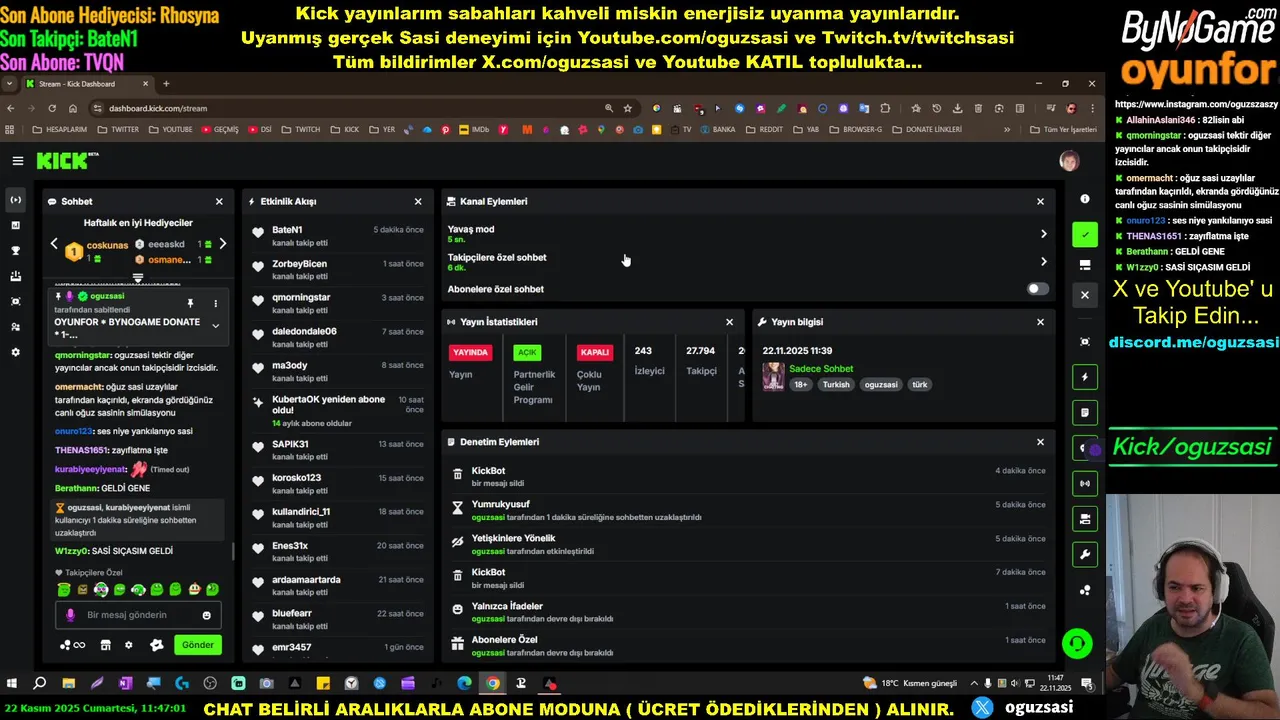Viewport: 1280px width, 720px height.
Task: Click the green checkmark layout button
Action: click(x=1085, y=235)
